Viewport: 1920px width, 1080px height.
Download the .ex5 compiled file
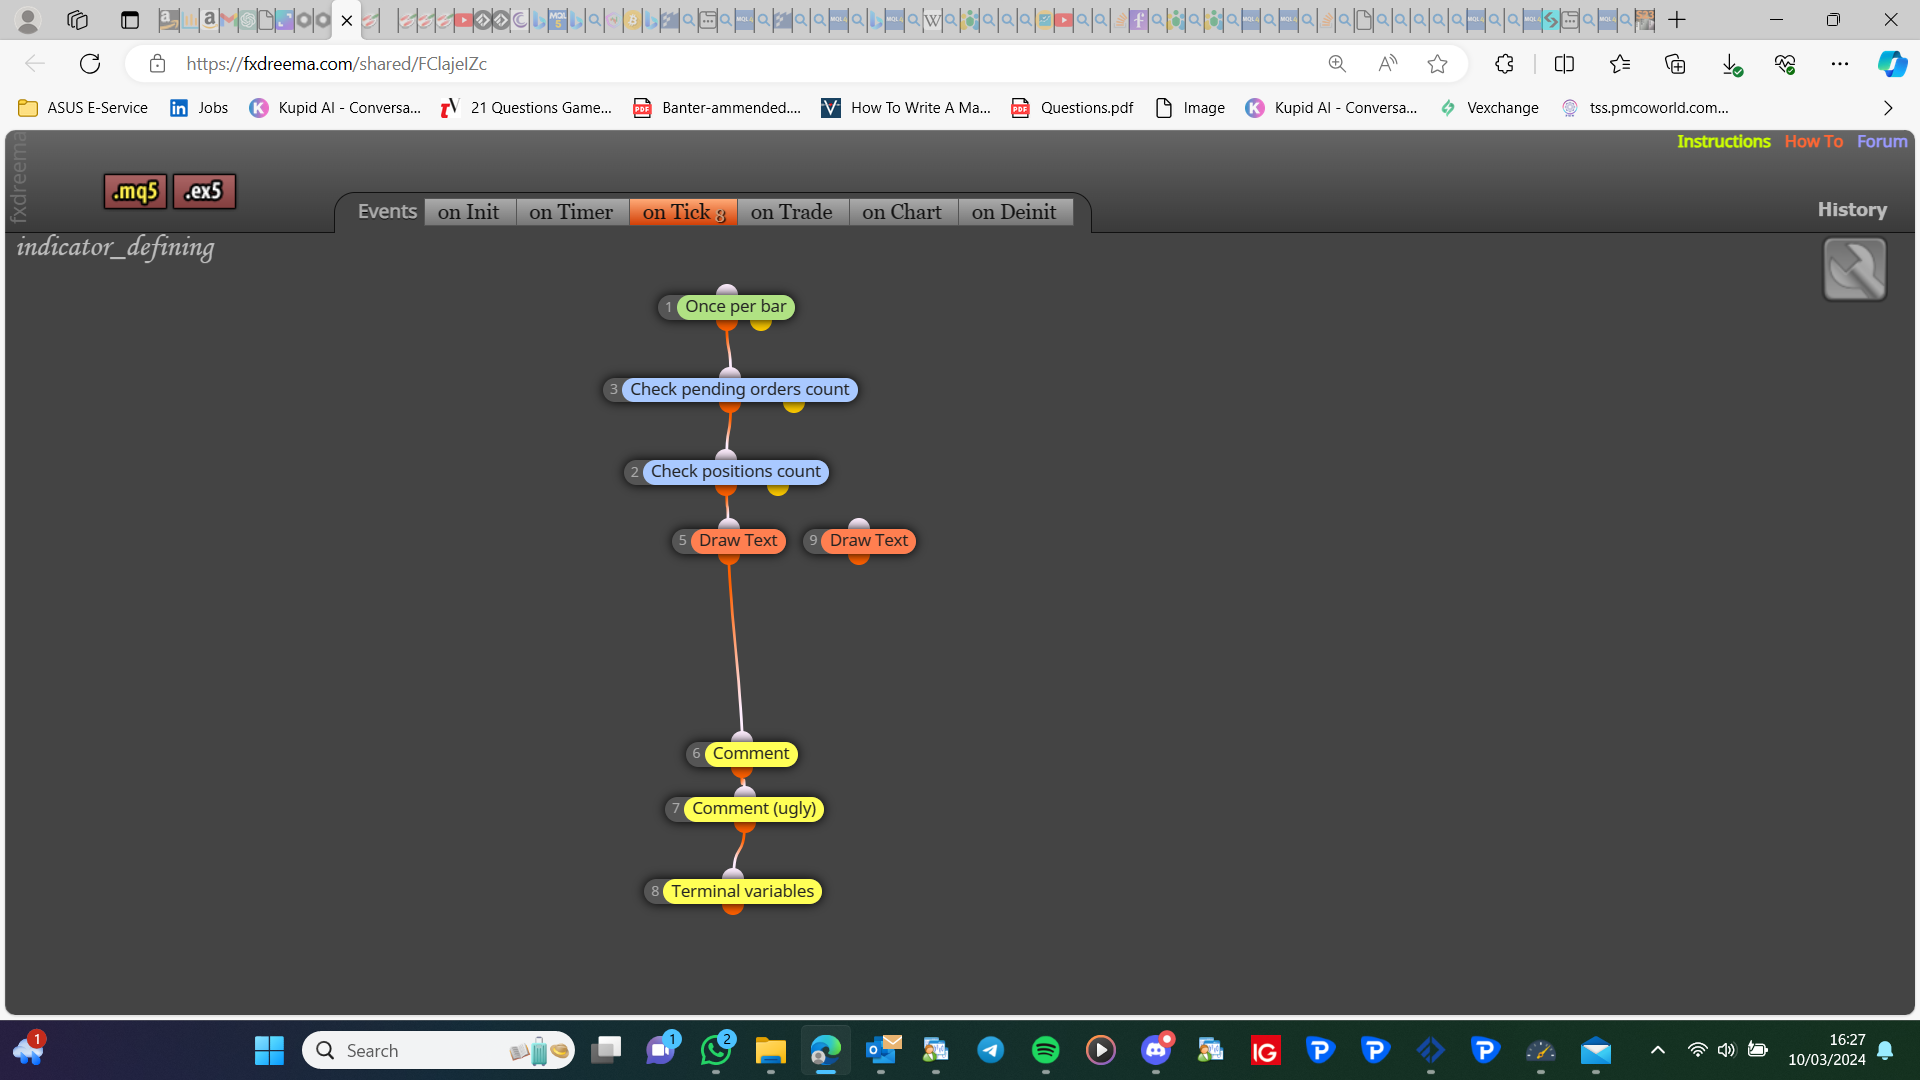204,191
